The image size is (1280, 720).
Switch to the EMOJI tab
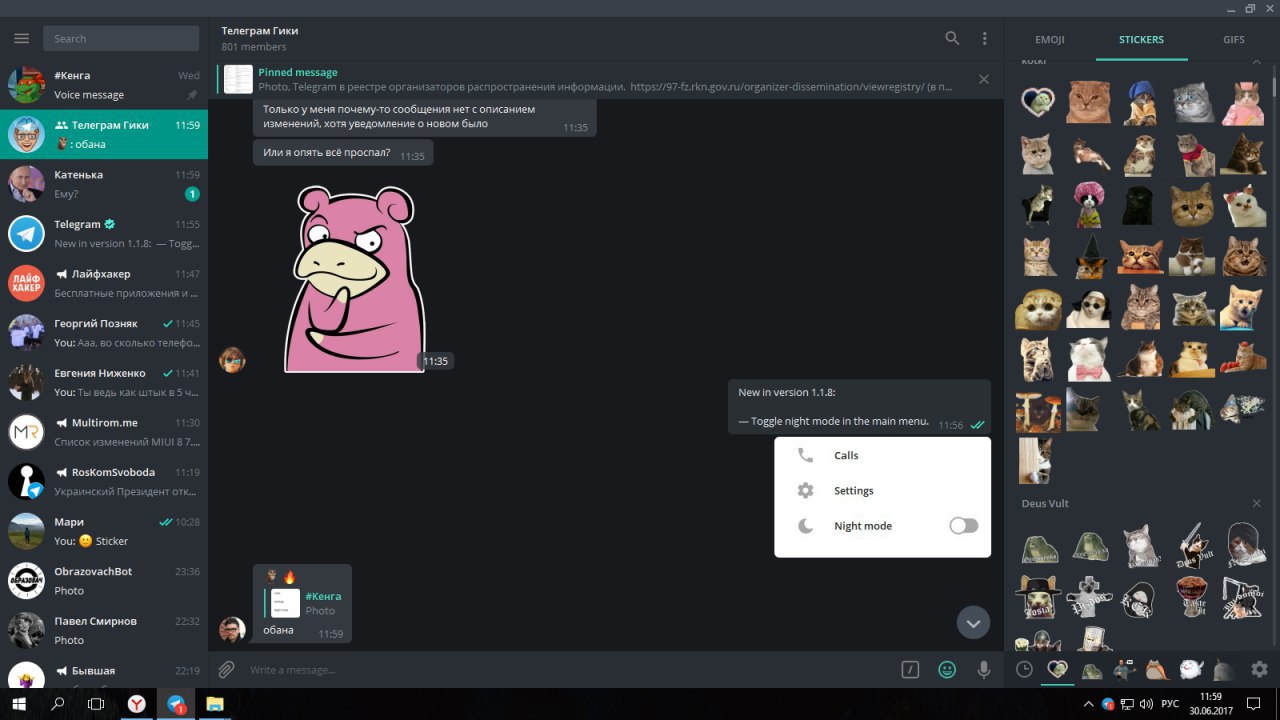1050,40
